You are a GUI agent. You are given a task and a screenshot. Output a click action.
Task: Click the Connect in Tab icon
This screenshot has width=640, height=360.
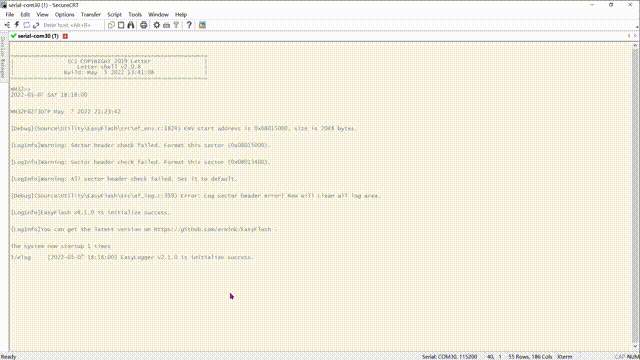coord(27,25)
